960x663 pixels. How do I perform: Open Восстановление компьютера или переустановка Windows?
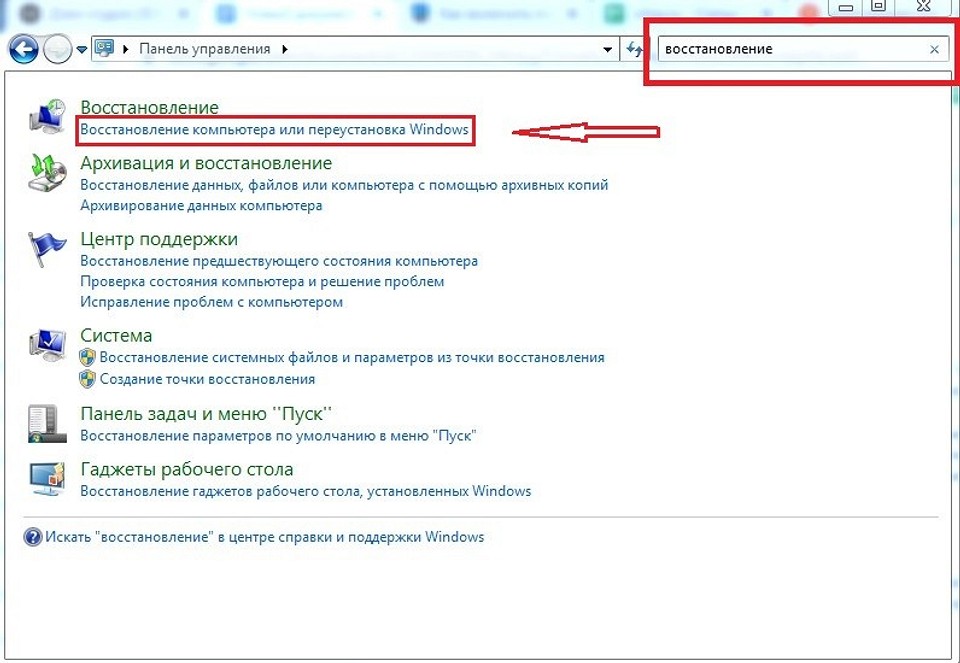click(x=274, y=130)
